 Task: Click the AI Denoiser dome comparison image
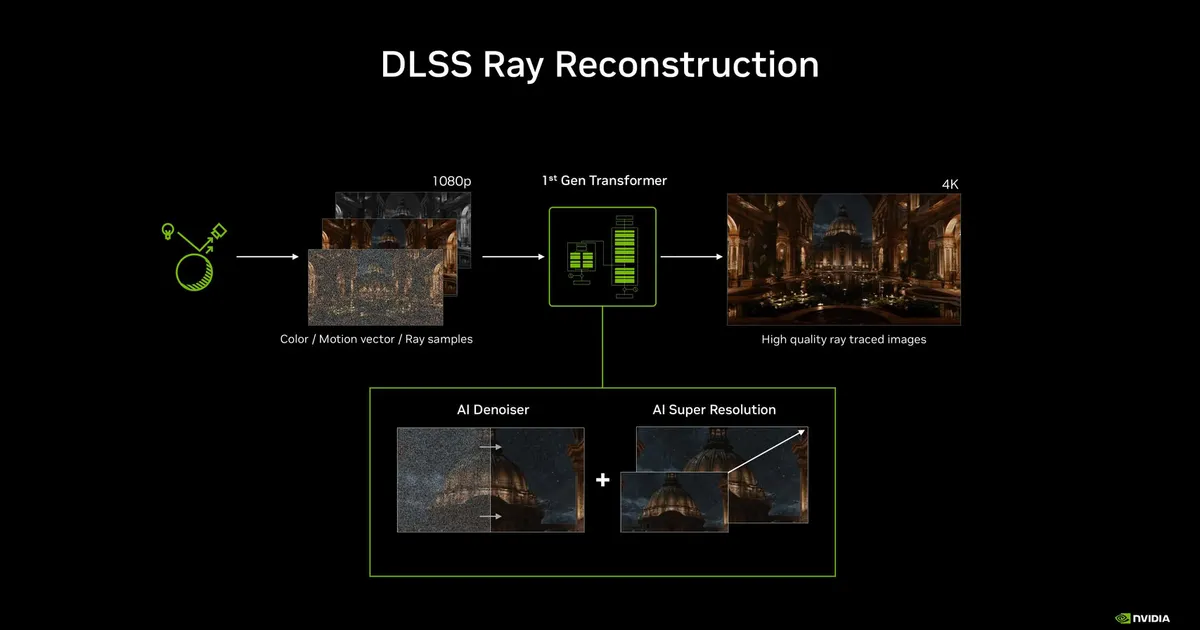coord(491,480)
